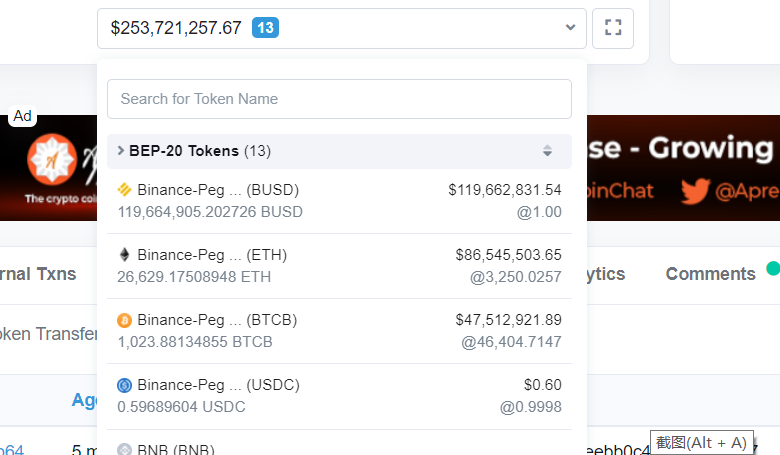Screen dimensions: 780x455
Task: Open the Binance-Peg BTCB token entry
Action: click(x=339, y=331)
